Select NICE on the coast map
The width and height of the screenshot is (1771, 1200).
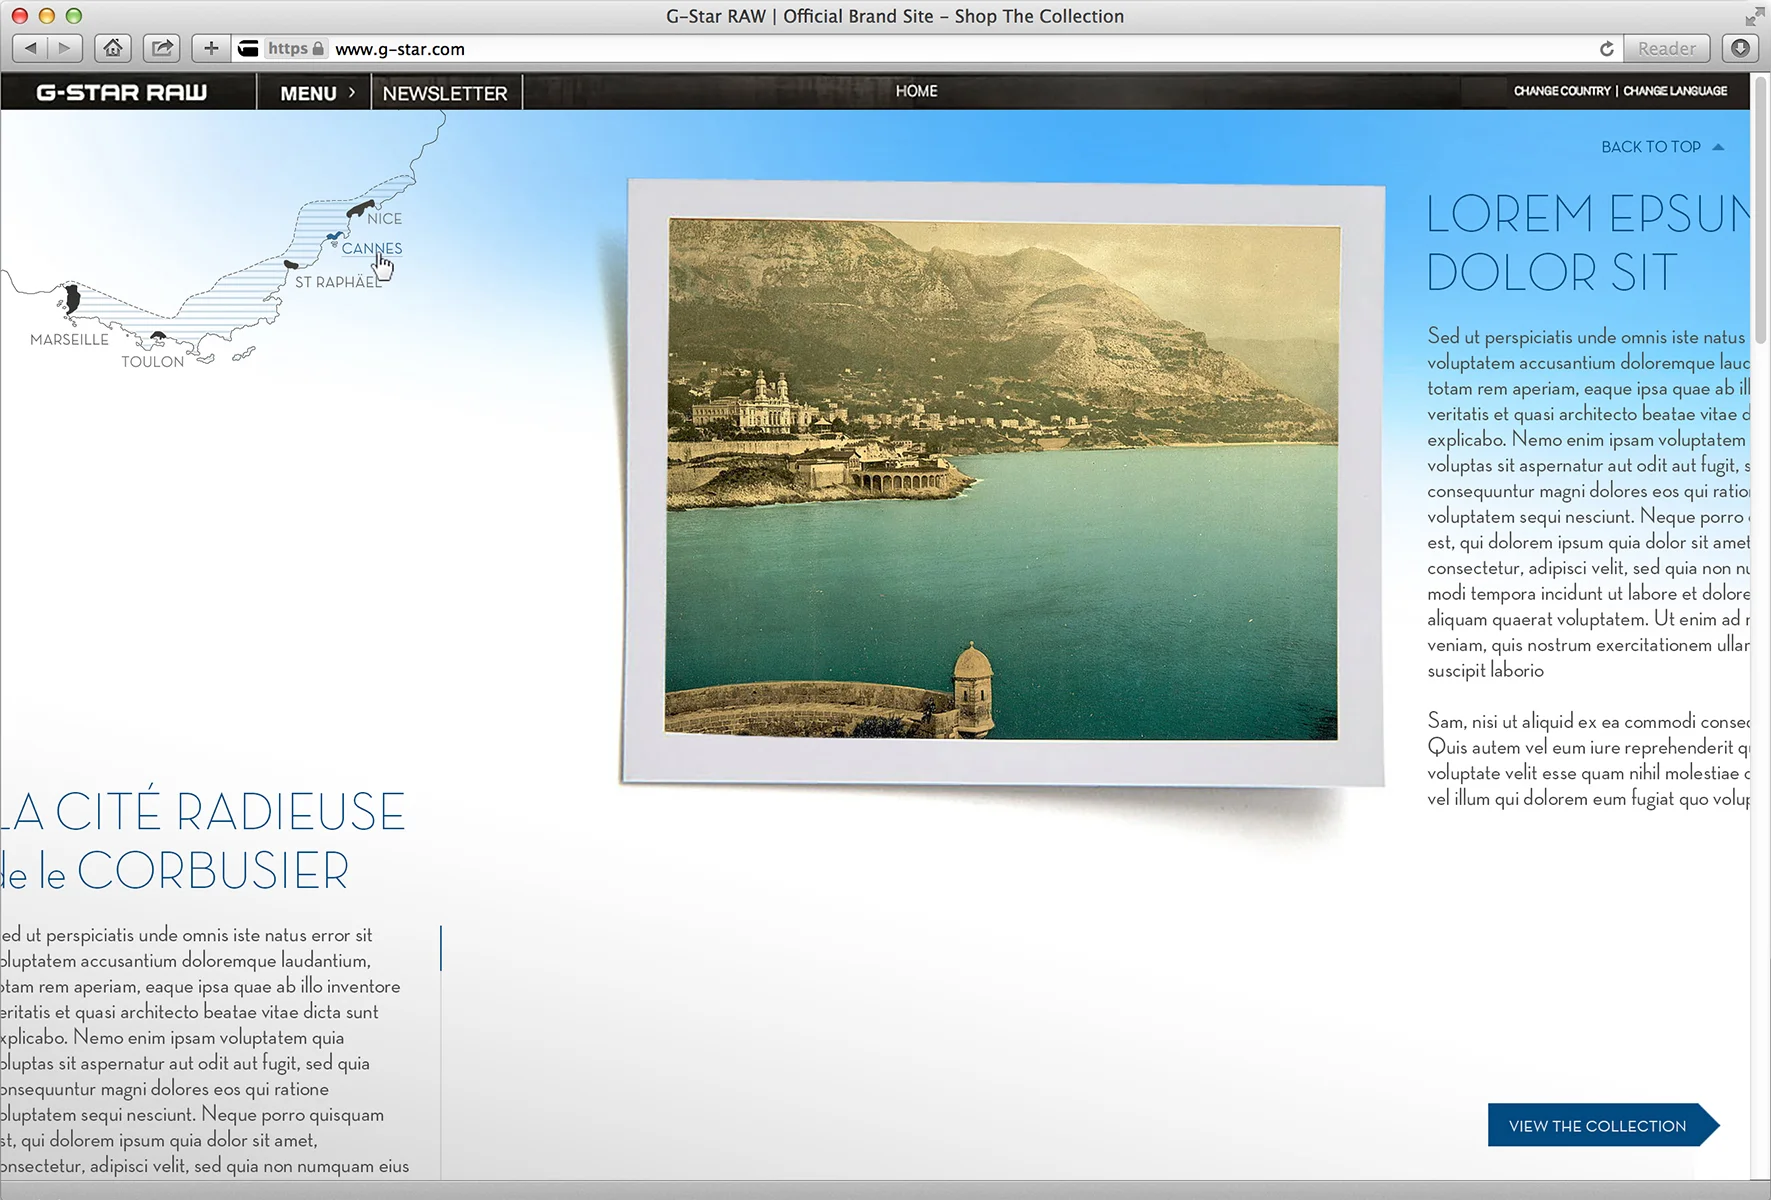pos(384,219)
